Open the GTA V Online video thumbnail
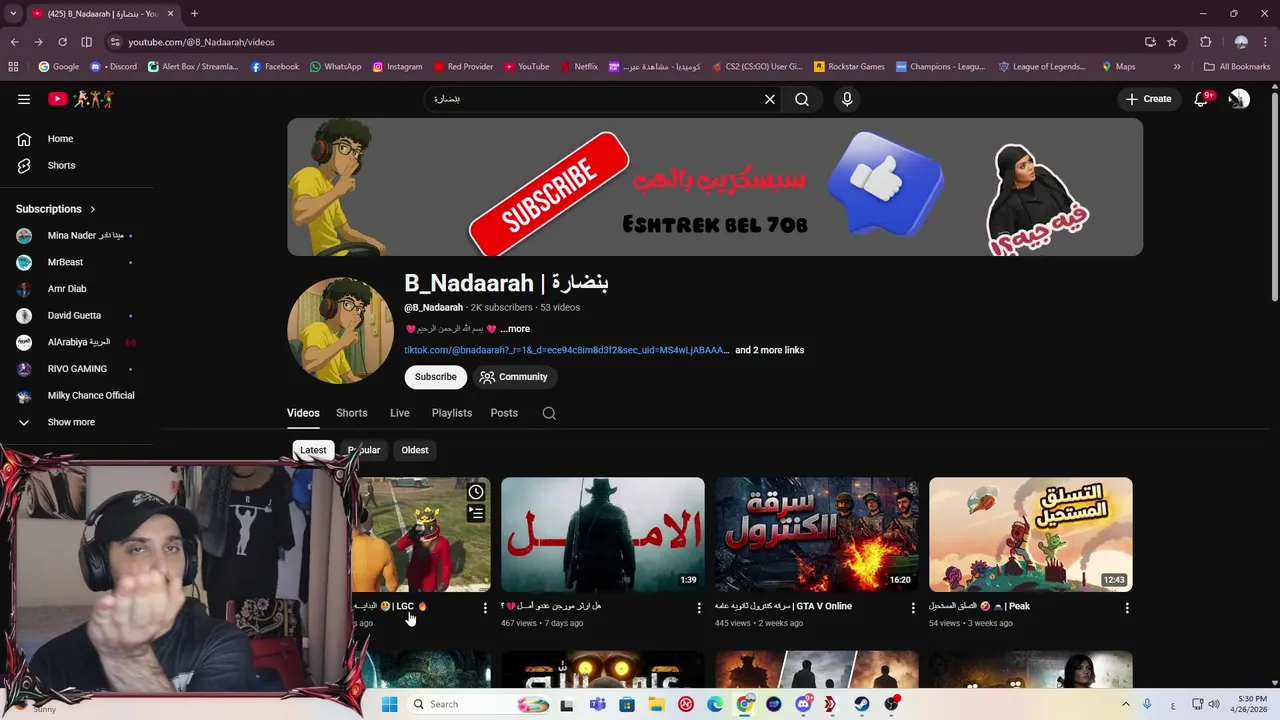Image resolution: width=1280 pixels, height=720 pixels. point(817,535)
